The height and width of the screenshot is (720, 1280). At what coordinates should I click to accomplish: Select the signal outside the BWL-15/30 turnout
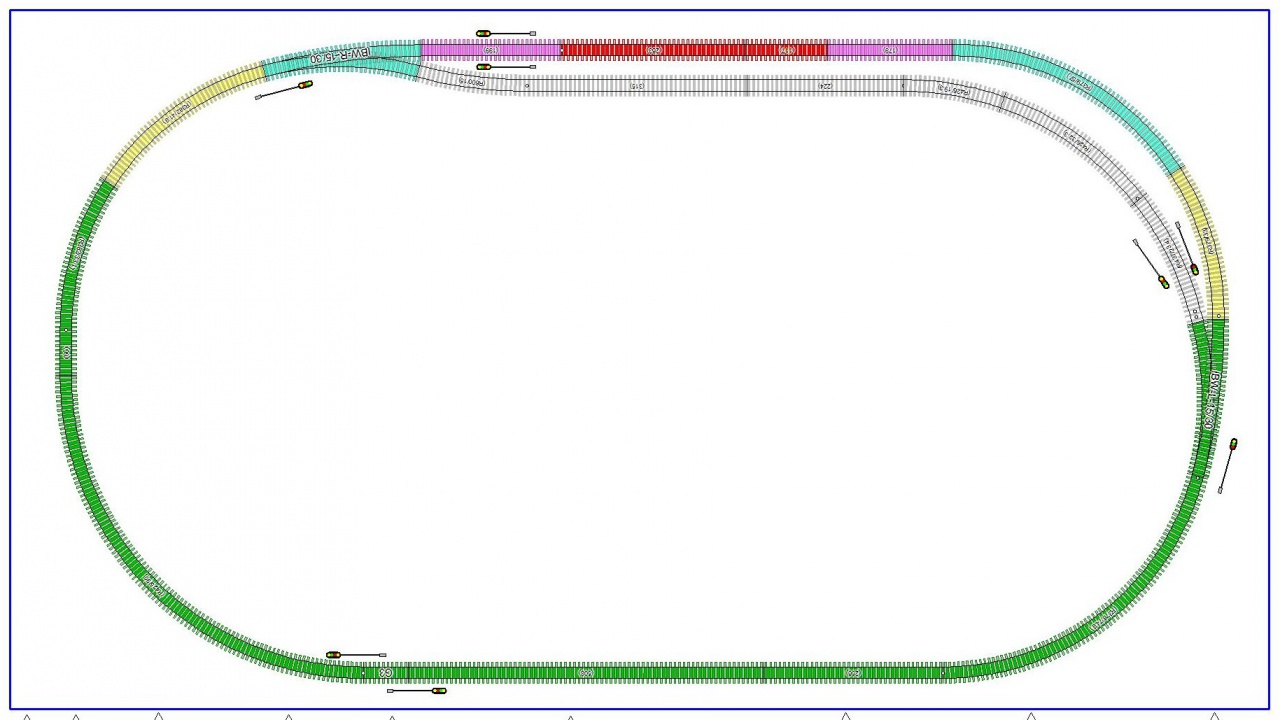[1233, 445]
